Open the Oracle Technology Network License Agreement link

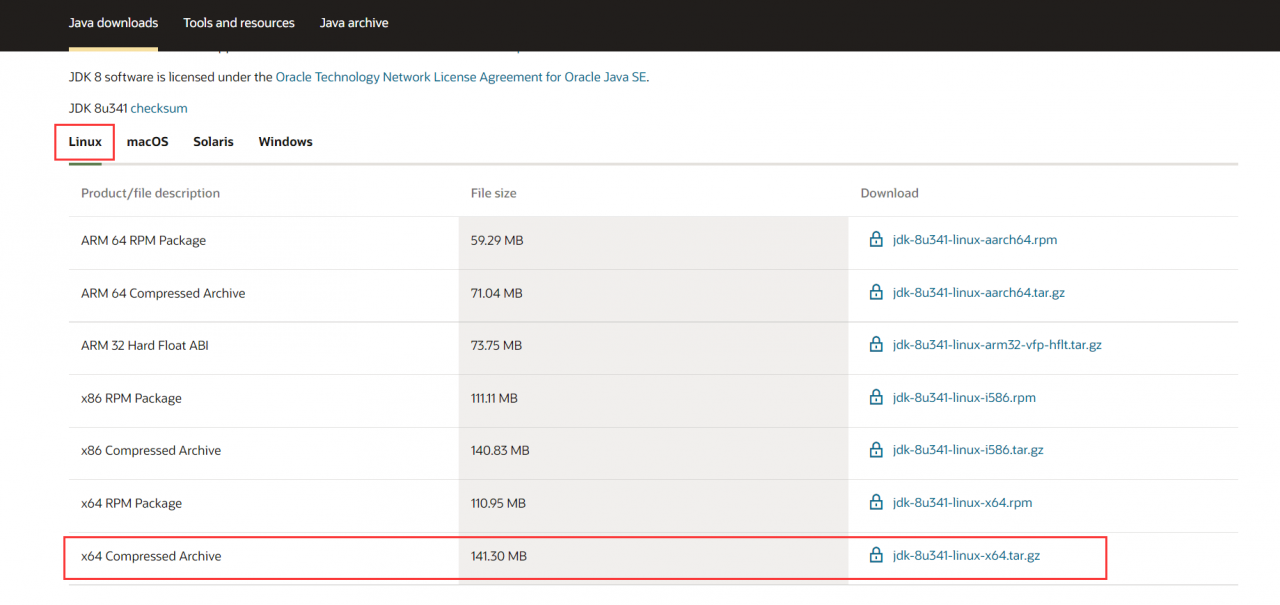pos(461,77)
